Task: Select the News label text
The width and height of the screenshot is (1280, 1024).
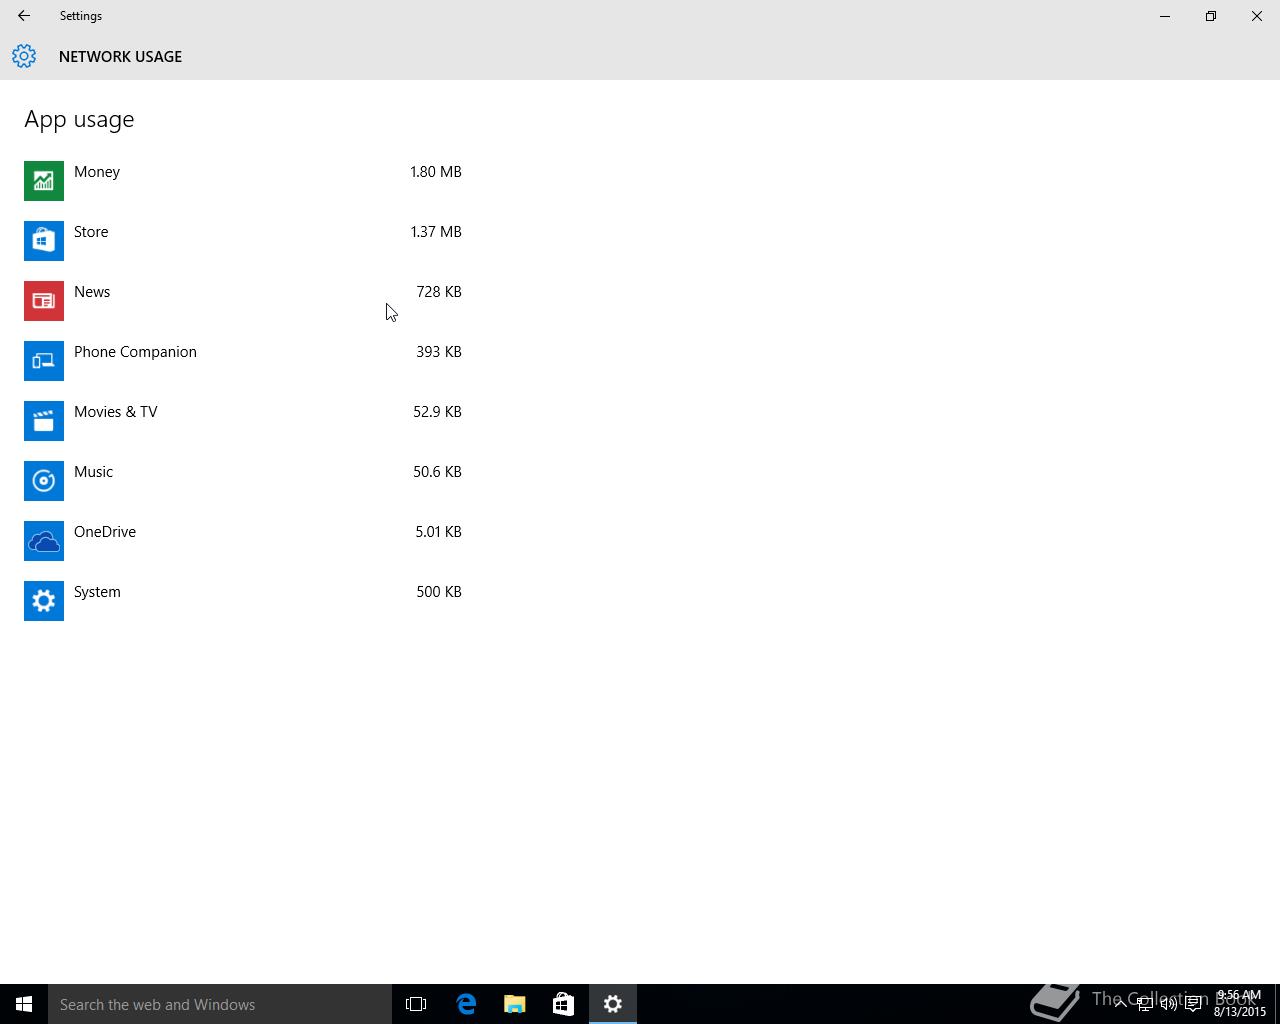Action: coord(92,292)
